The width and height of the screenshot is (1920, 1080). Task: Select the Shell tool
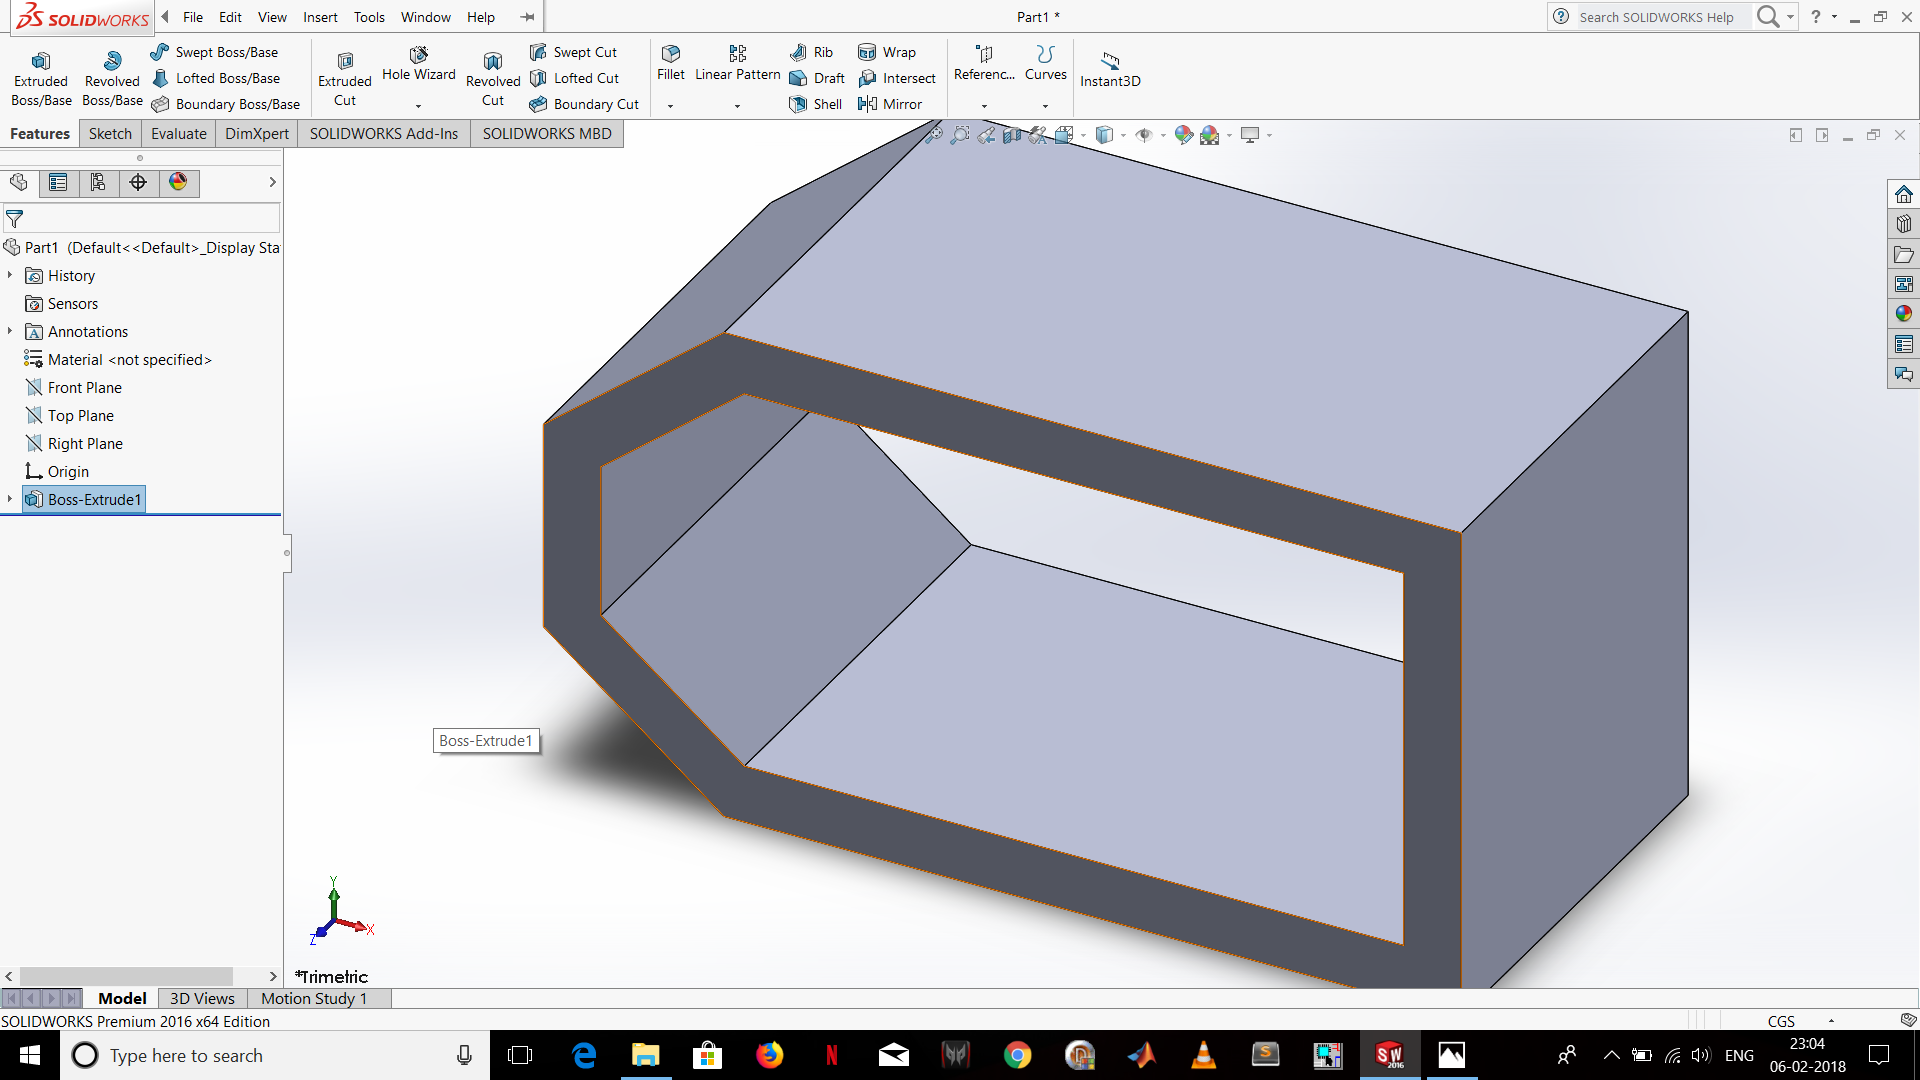816,104
